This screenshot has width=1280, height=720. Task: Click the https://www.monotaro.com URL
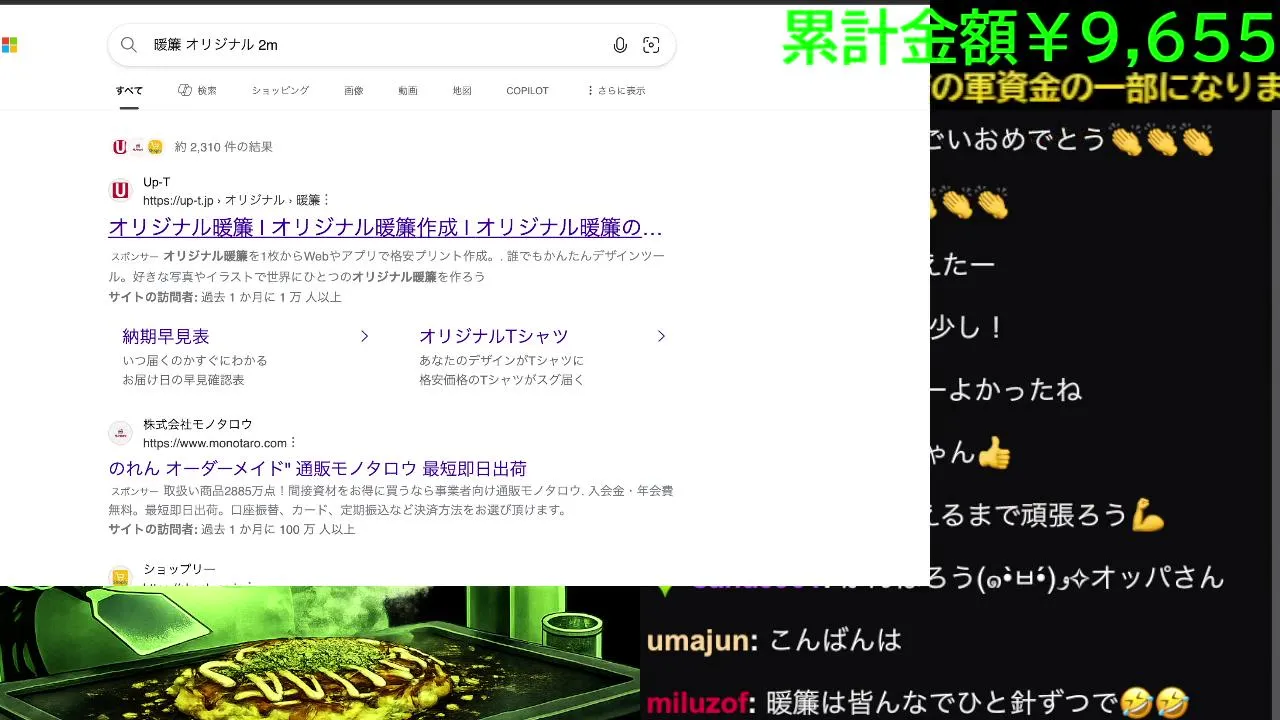pyautogui.click(x=215, y=442)
